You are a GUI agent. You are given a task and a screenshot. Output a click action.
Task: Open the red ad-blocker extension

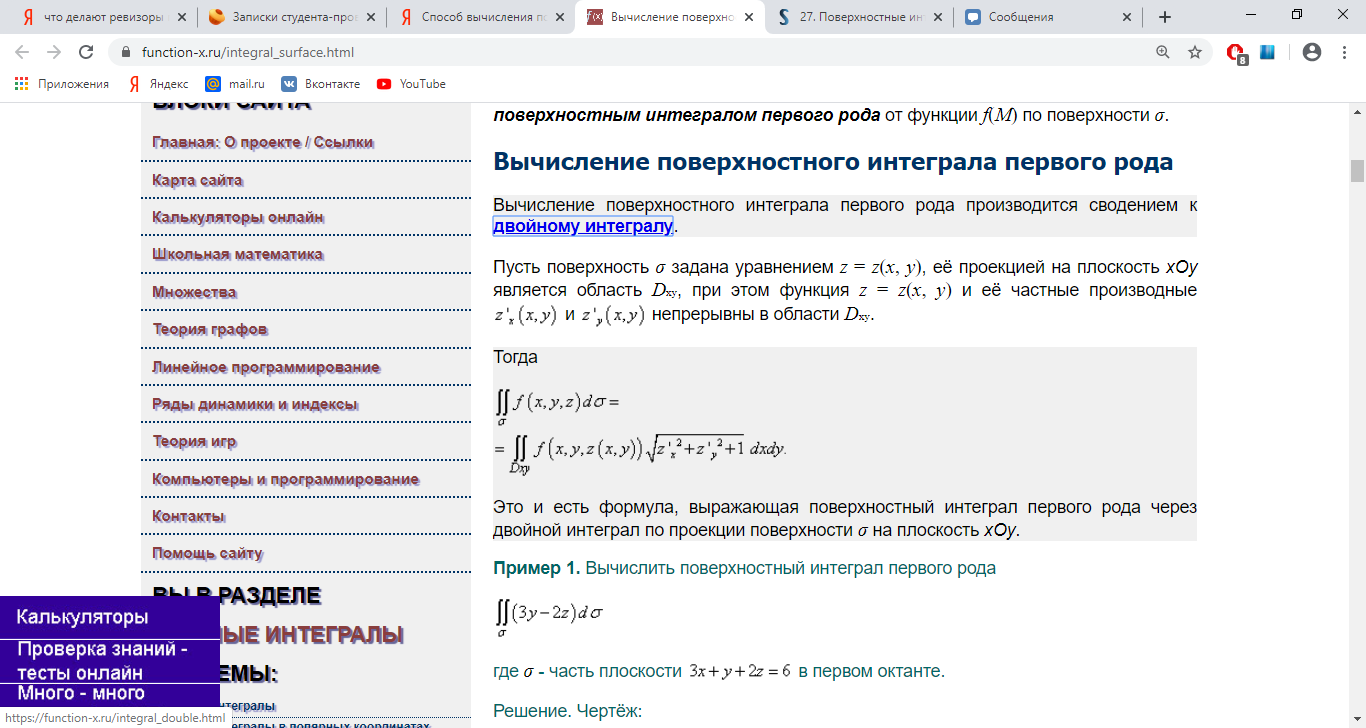(1237, 53)
